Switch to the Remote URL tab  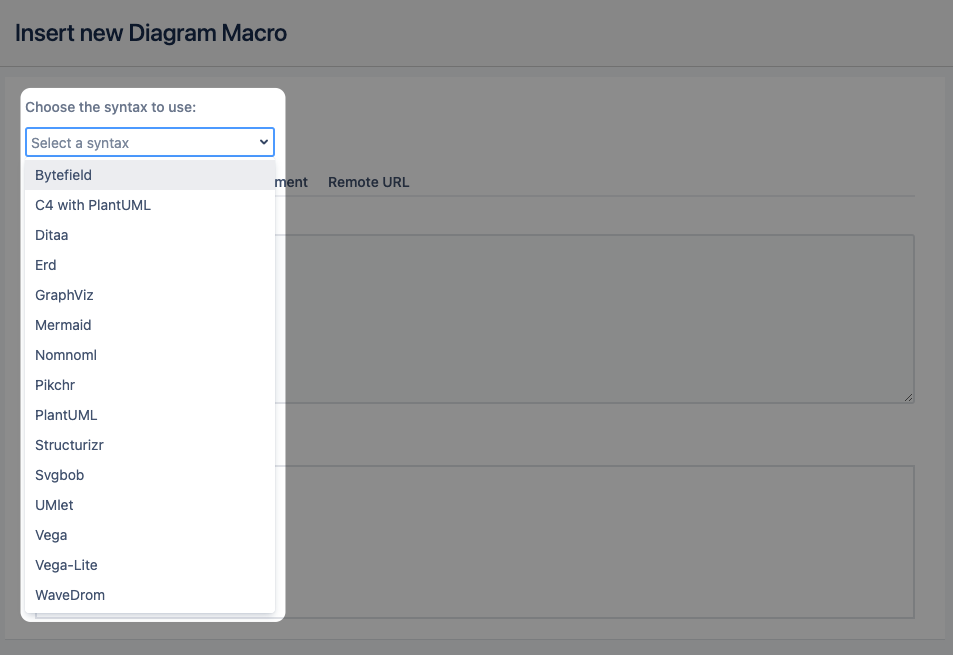point(368,182)
